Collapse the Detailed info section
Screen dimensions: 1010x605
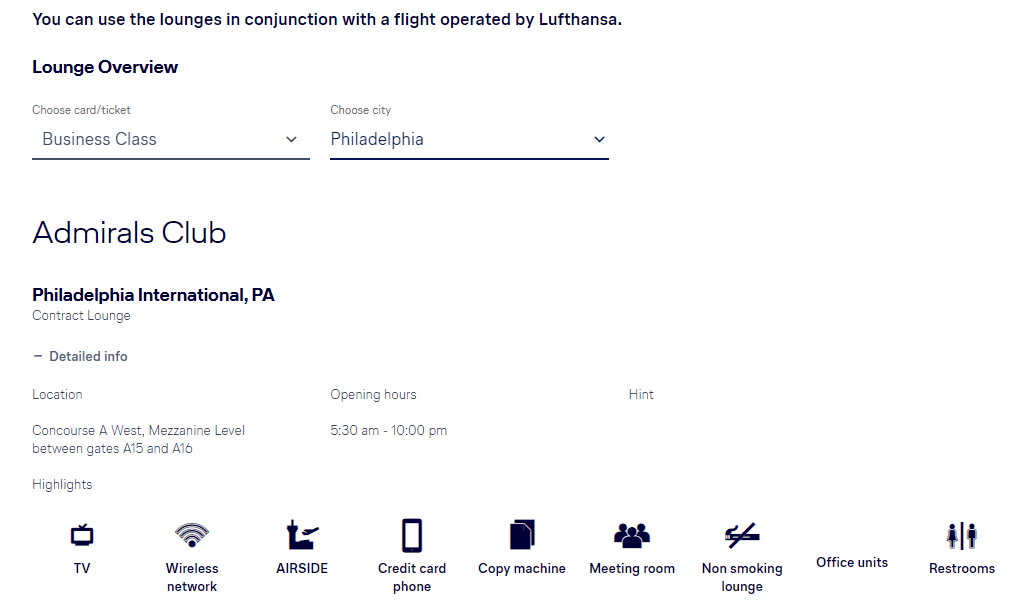81,356
